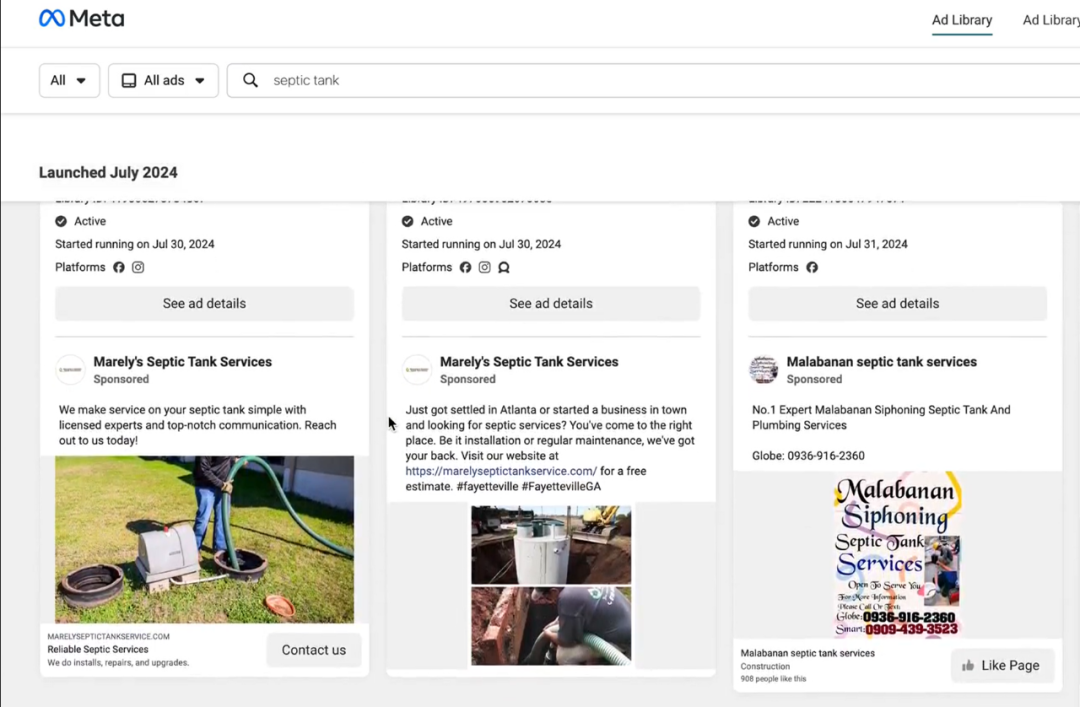The height and width of the screenshot is (707, 1080).
Task: Expand the All ads category dropdown
Action: (163, 80)
